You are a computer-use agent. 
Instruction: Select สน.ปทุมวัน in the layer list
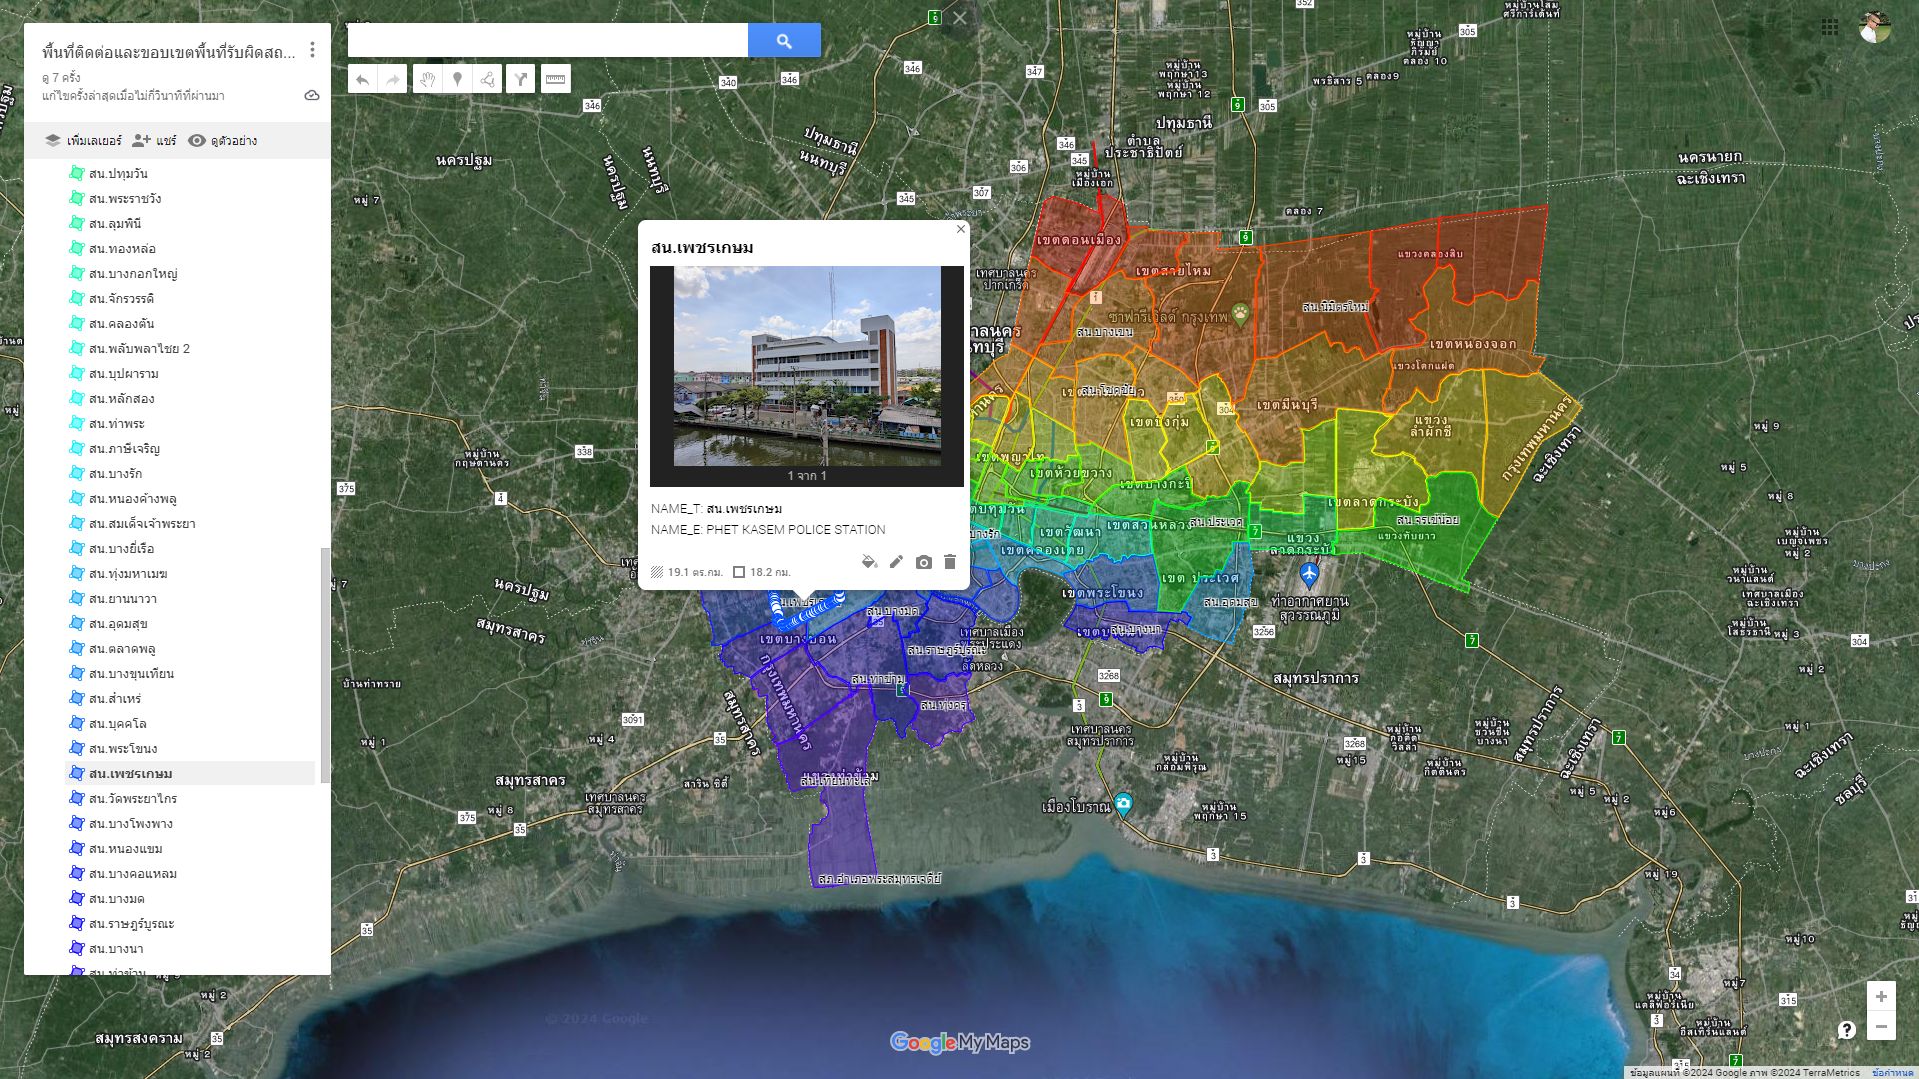pos(118,174)
